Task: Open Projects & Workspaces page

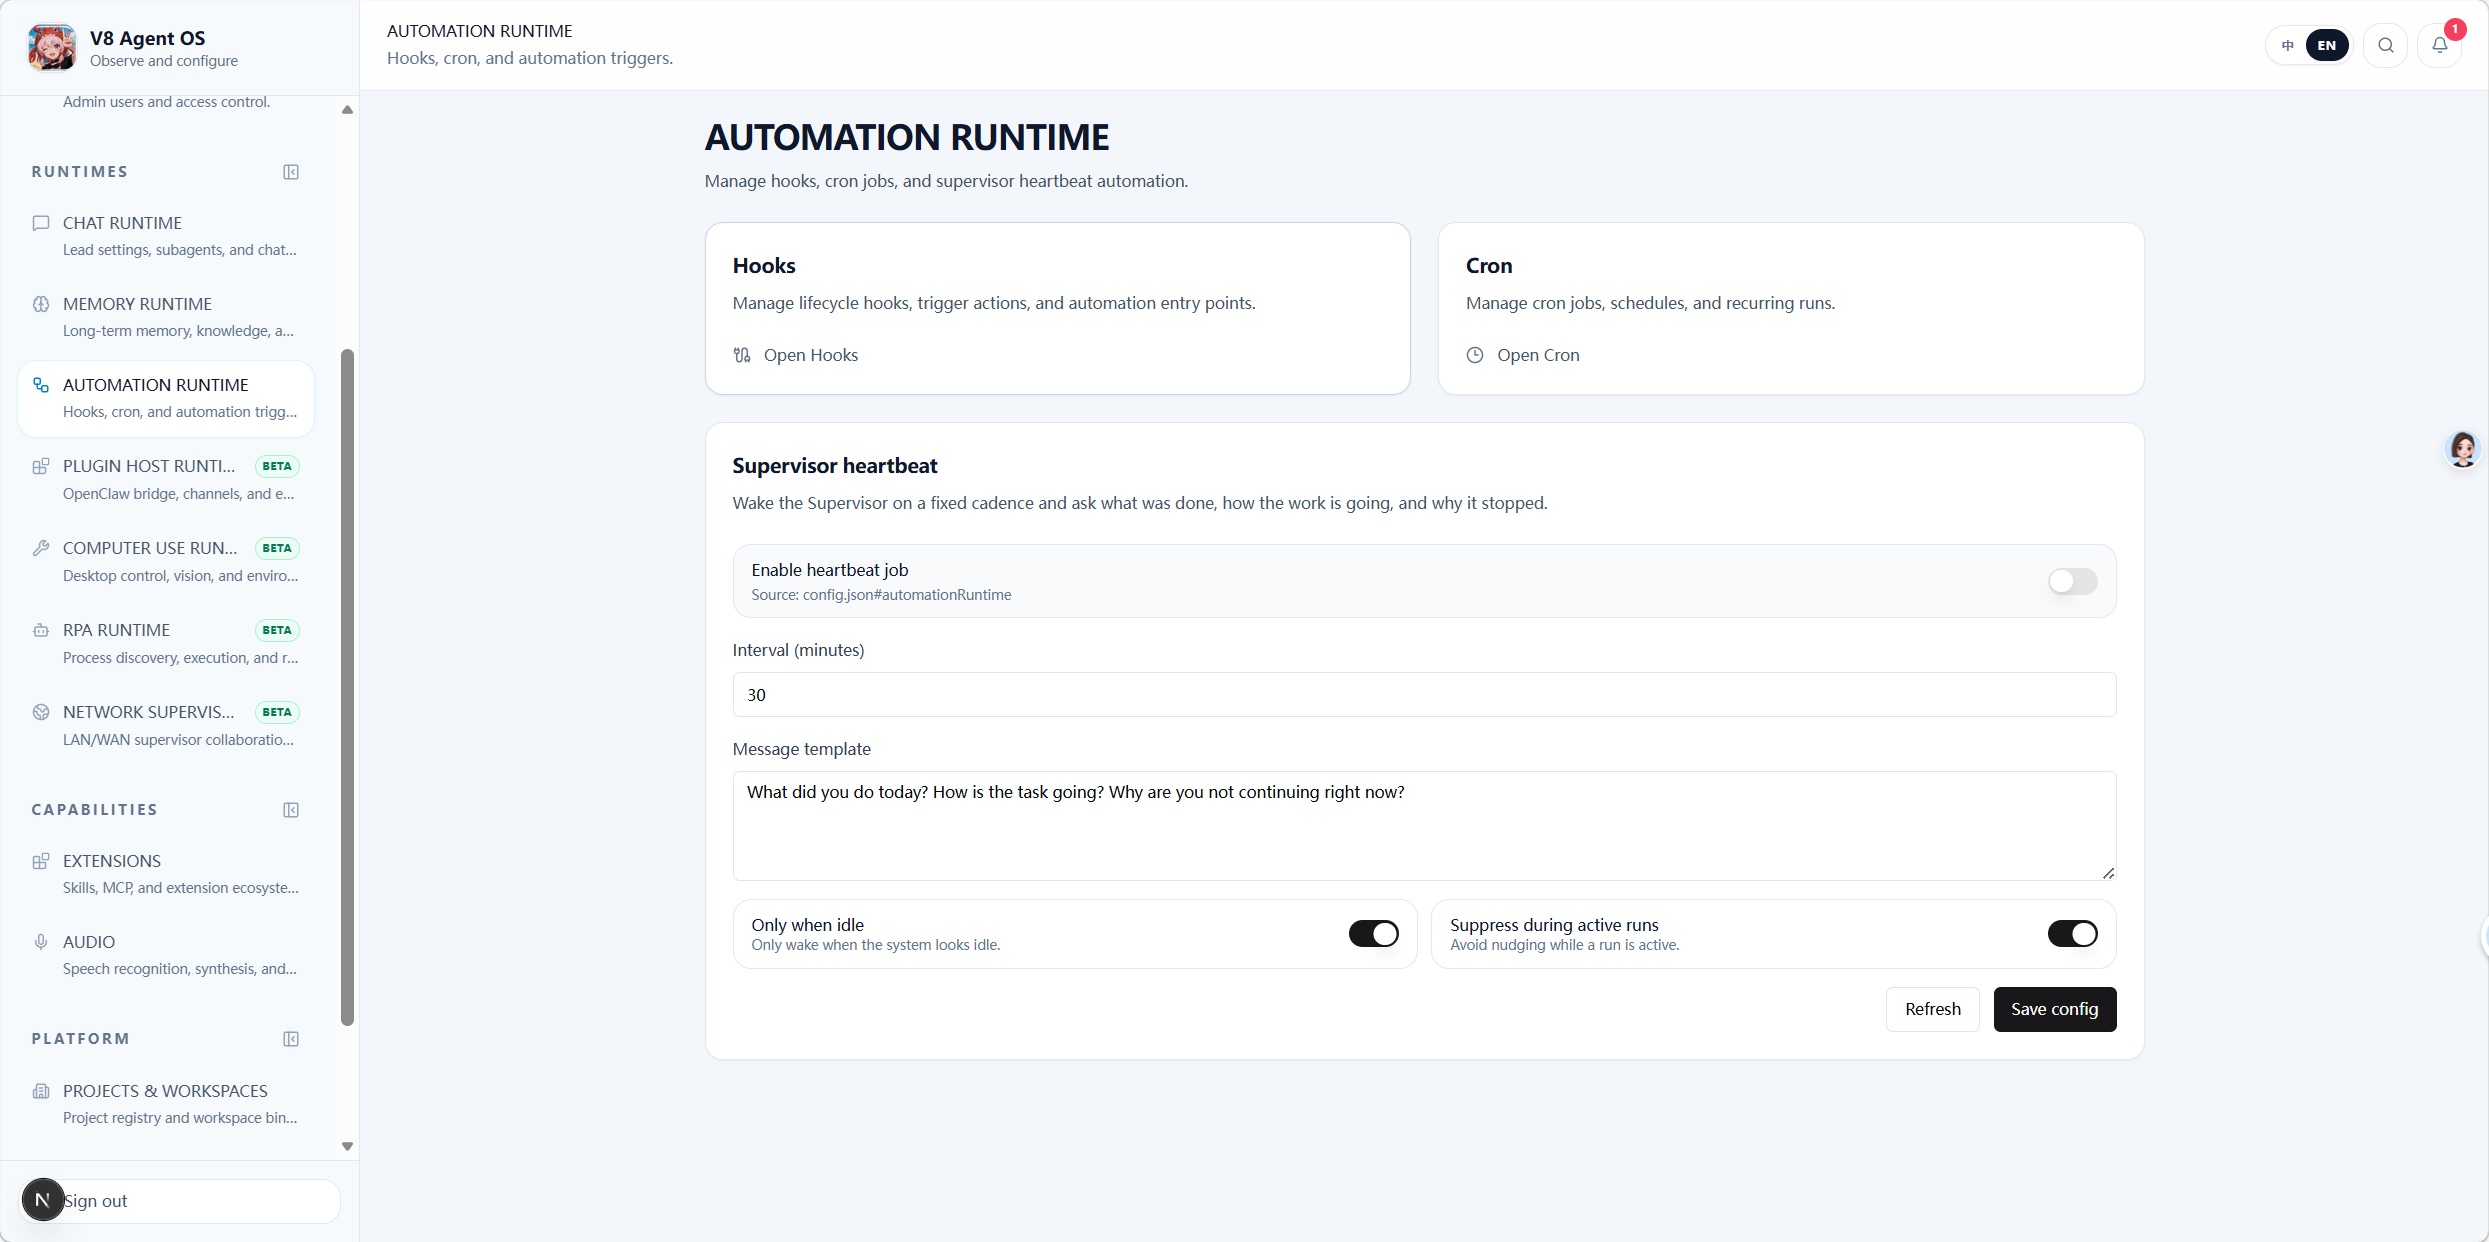Action: [164, 1091]
